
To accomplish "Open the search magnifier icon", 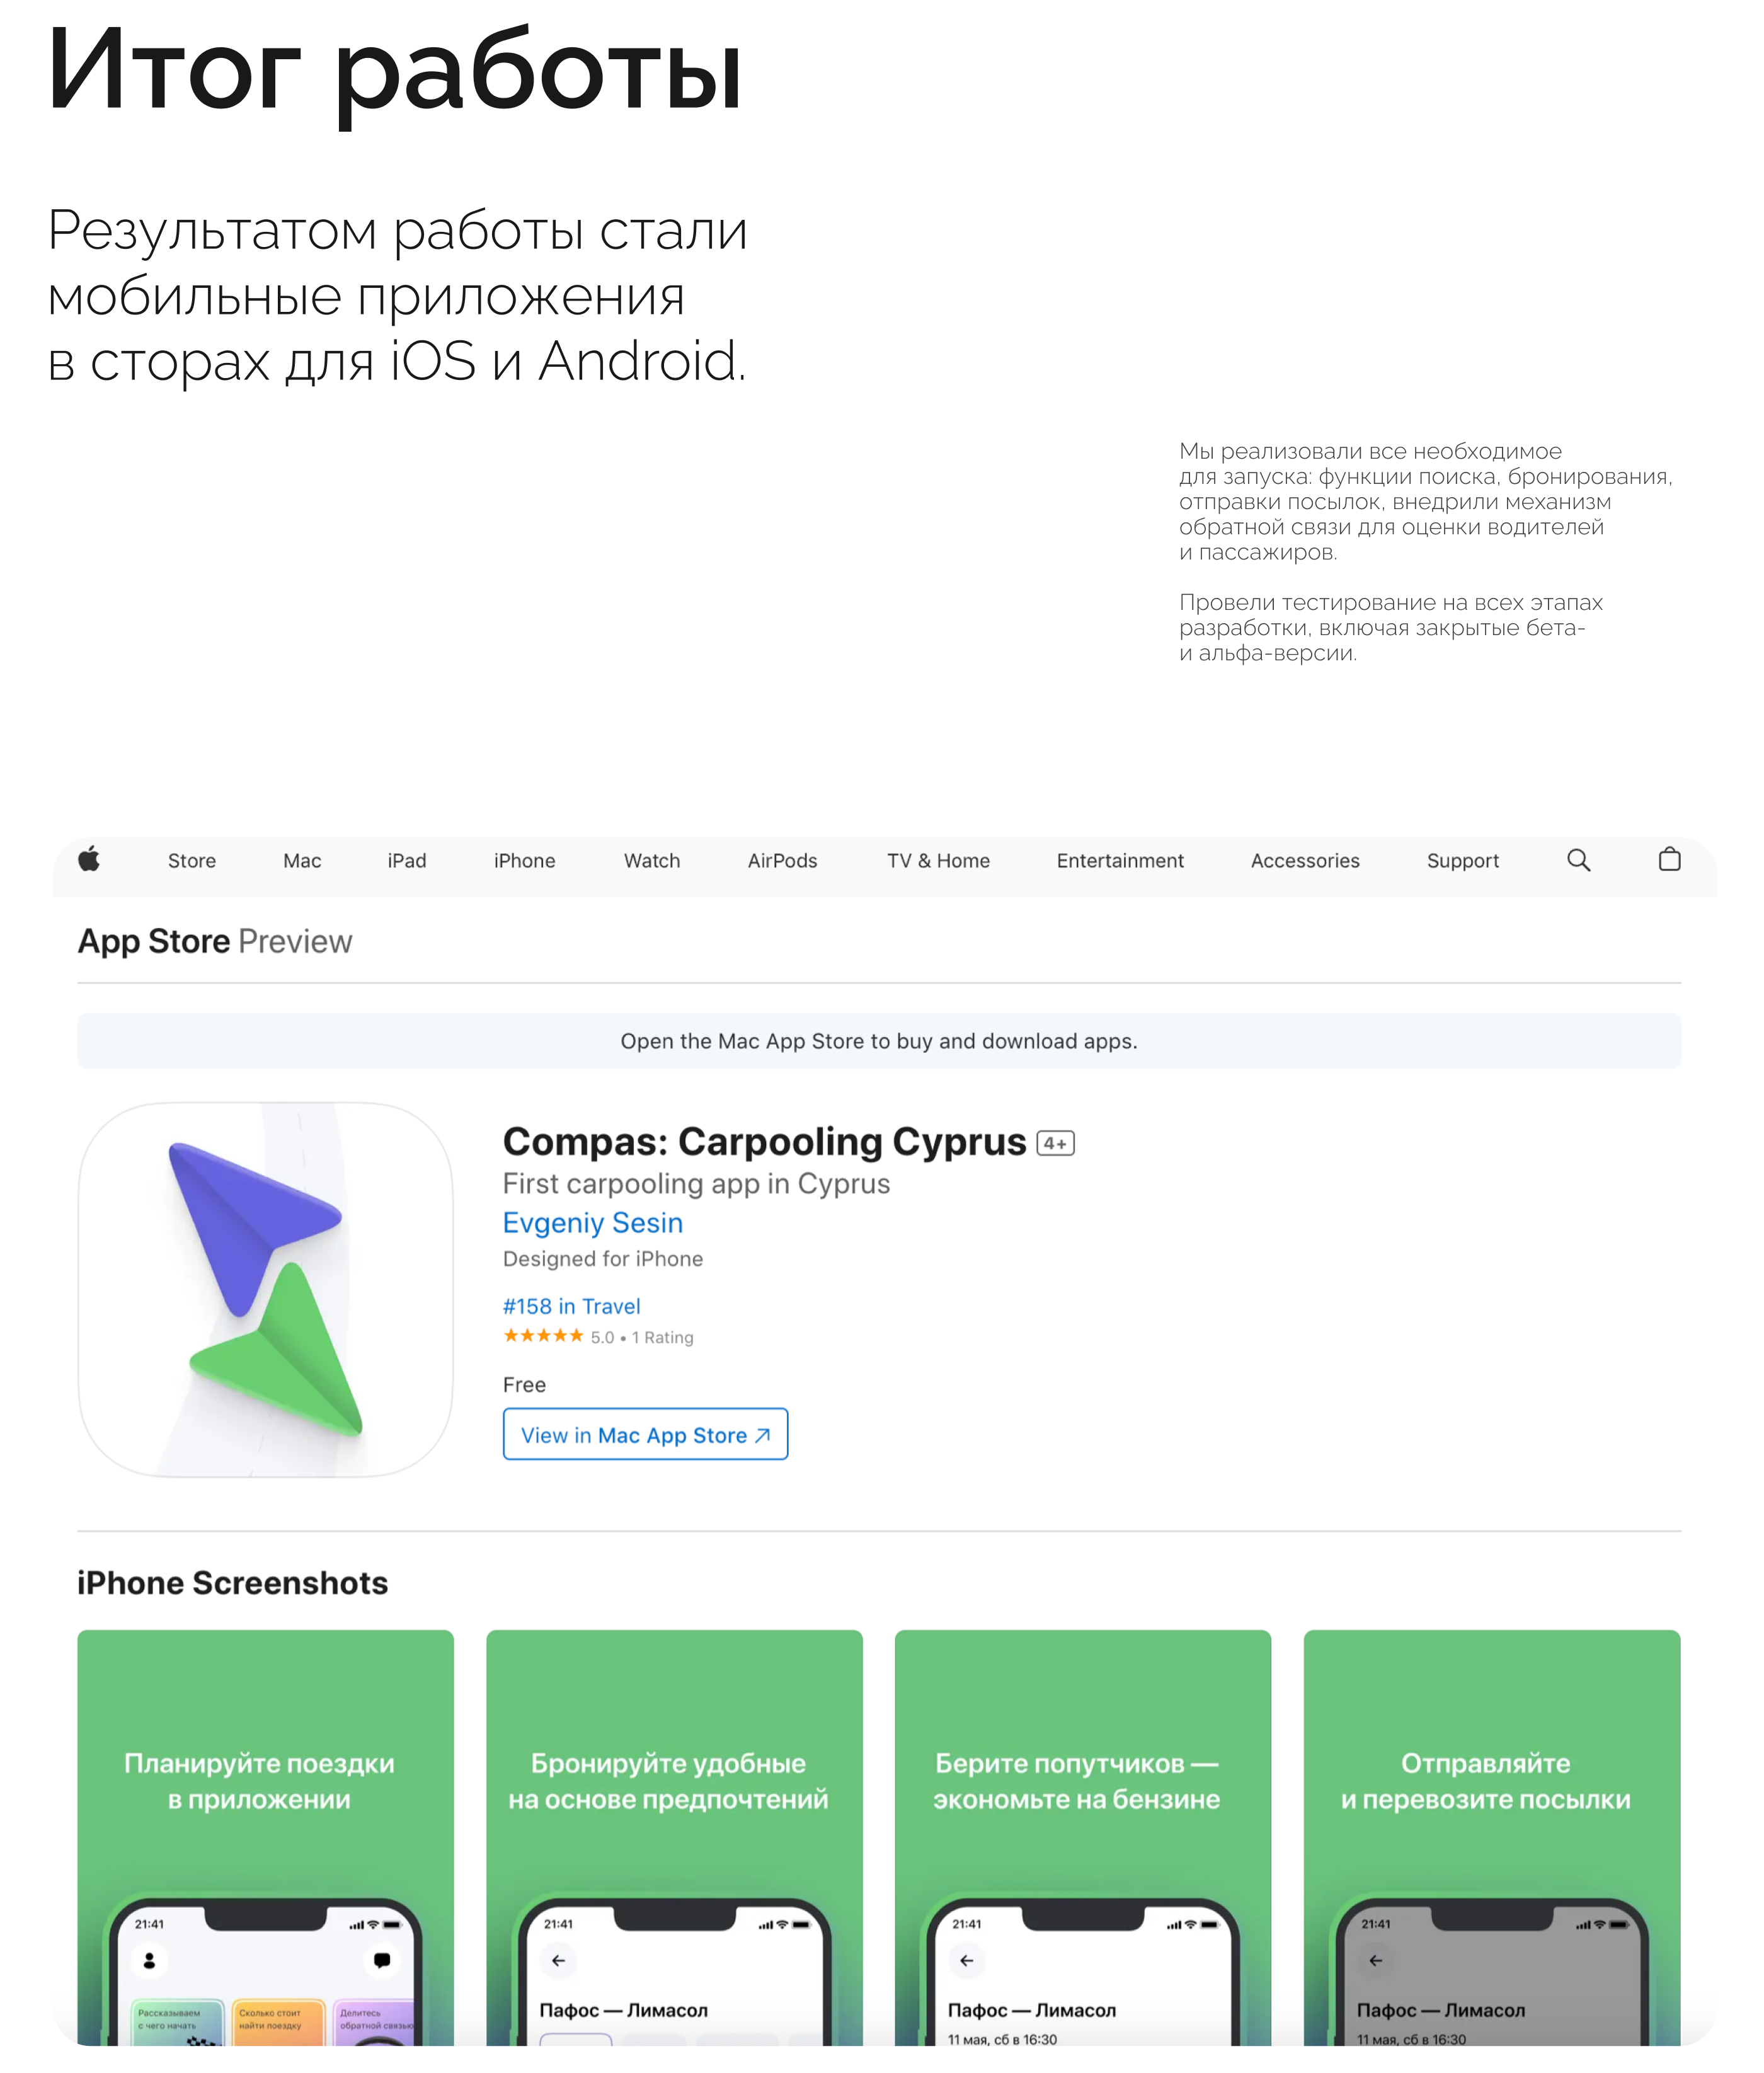I will pos(1578,860).
